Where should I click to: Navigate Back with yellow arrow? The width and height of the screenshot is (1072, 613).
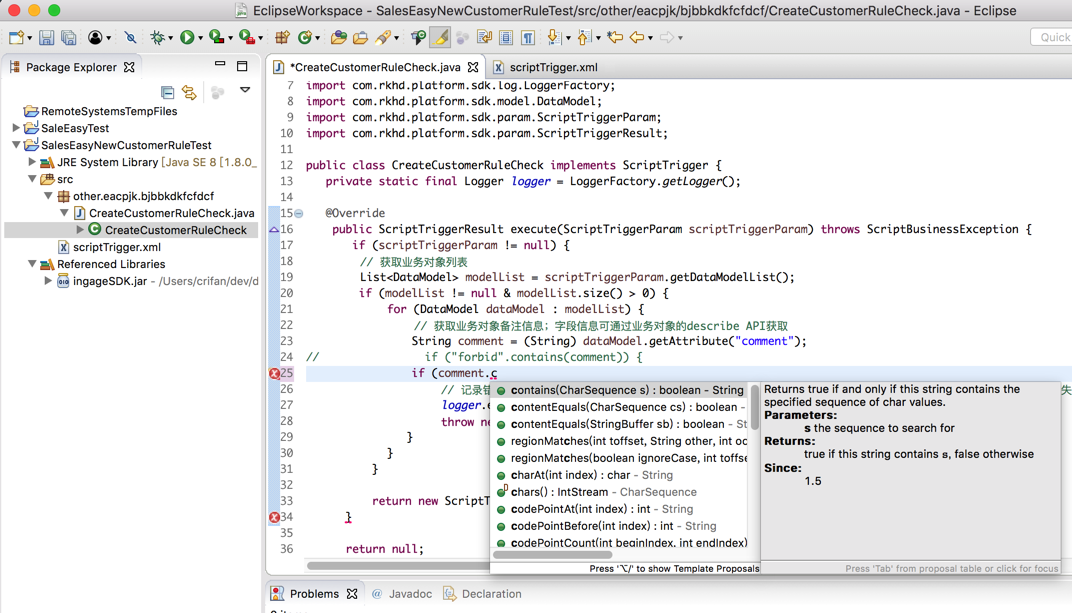tap(637, 38)
